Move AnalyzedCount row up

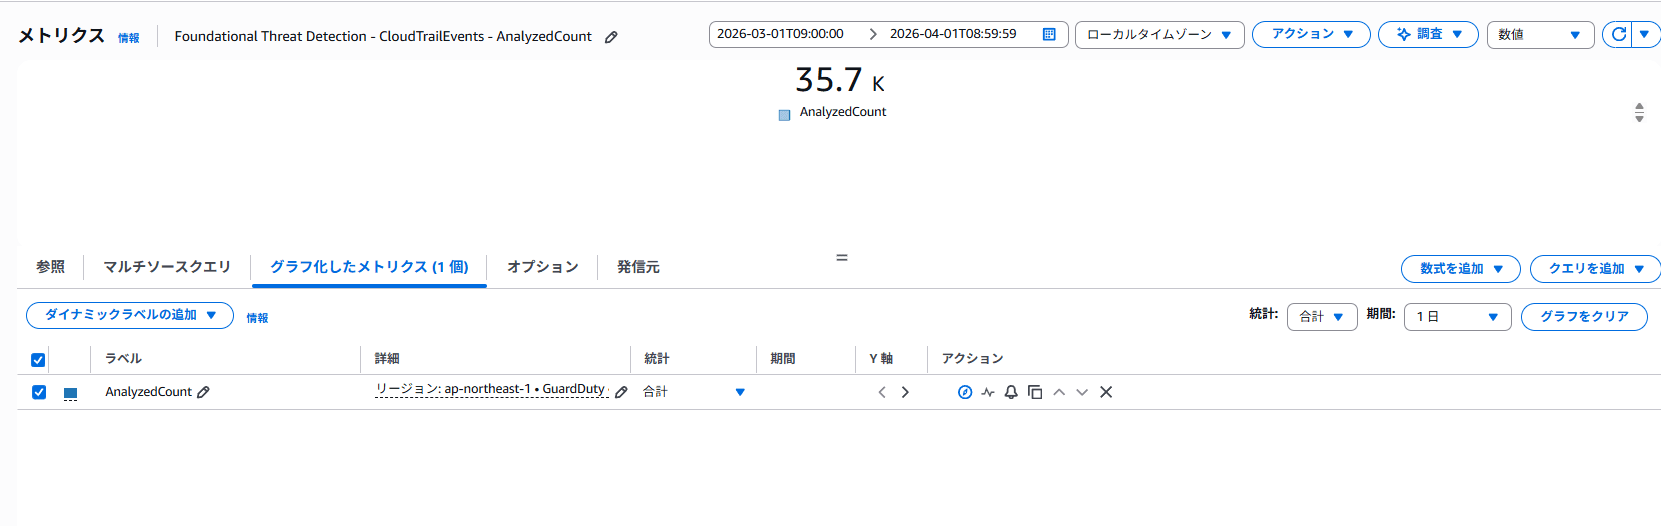[x=1059, y=392]
